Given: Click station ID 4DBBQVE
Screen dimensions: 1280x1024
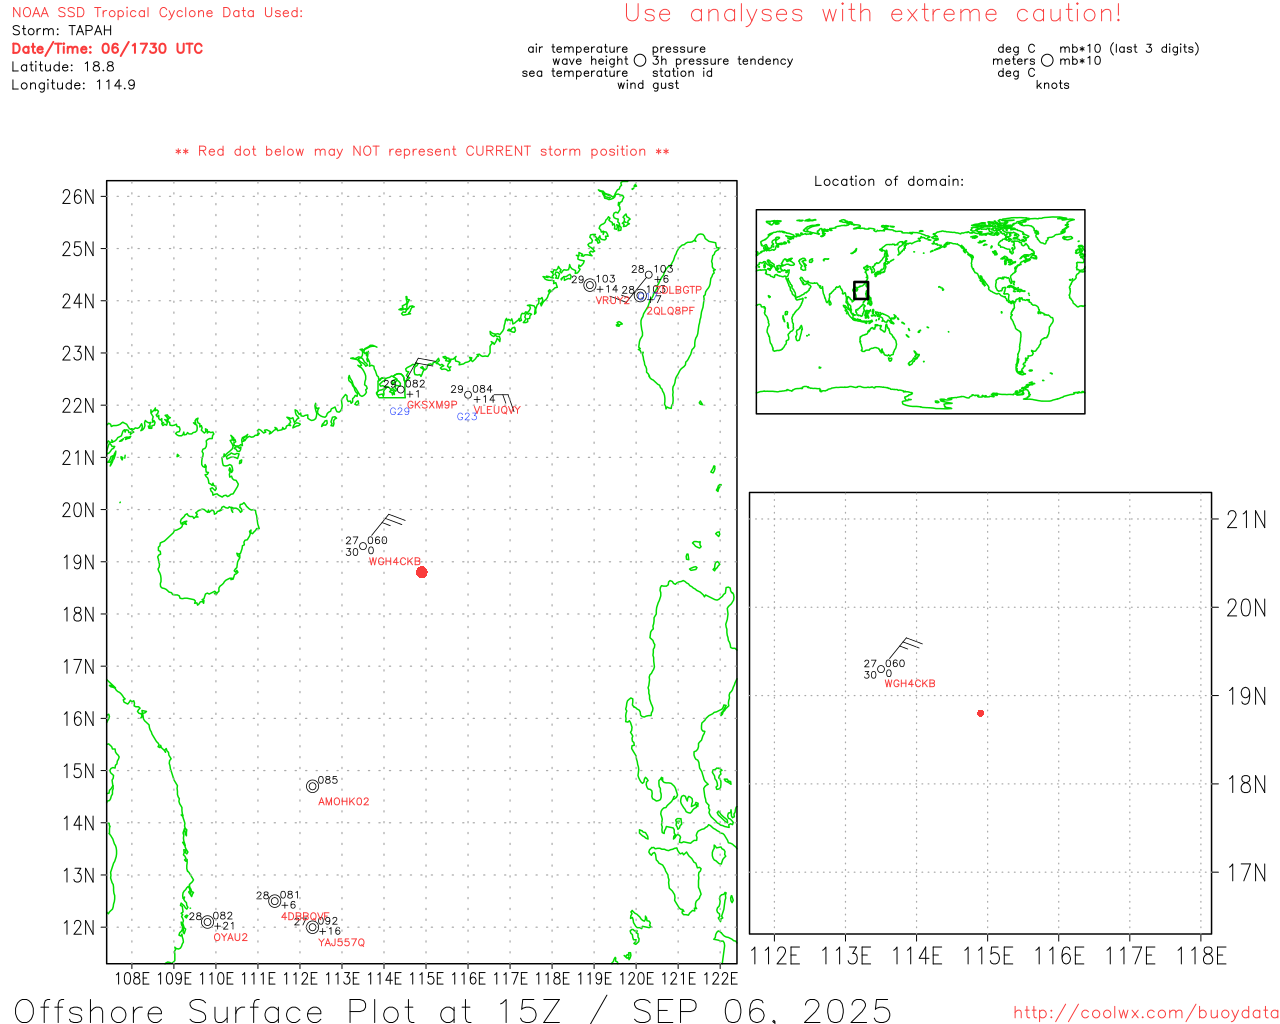Looking at the screenshot, I should (x=305, y=917).
